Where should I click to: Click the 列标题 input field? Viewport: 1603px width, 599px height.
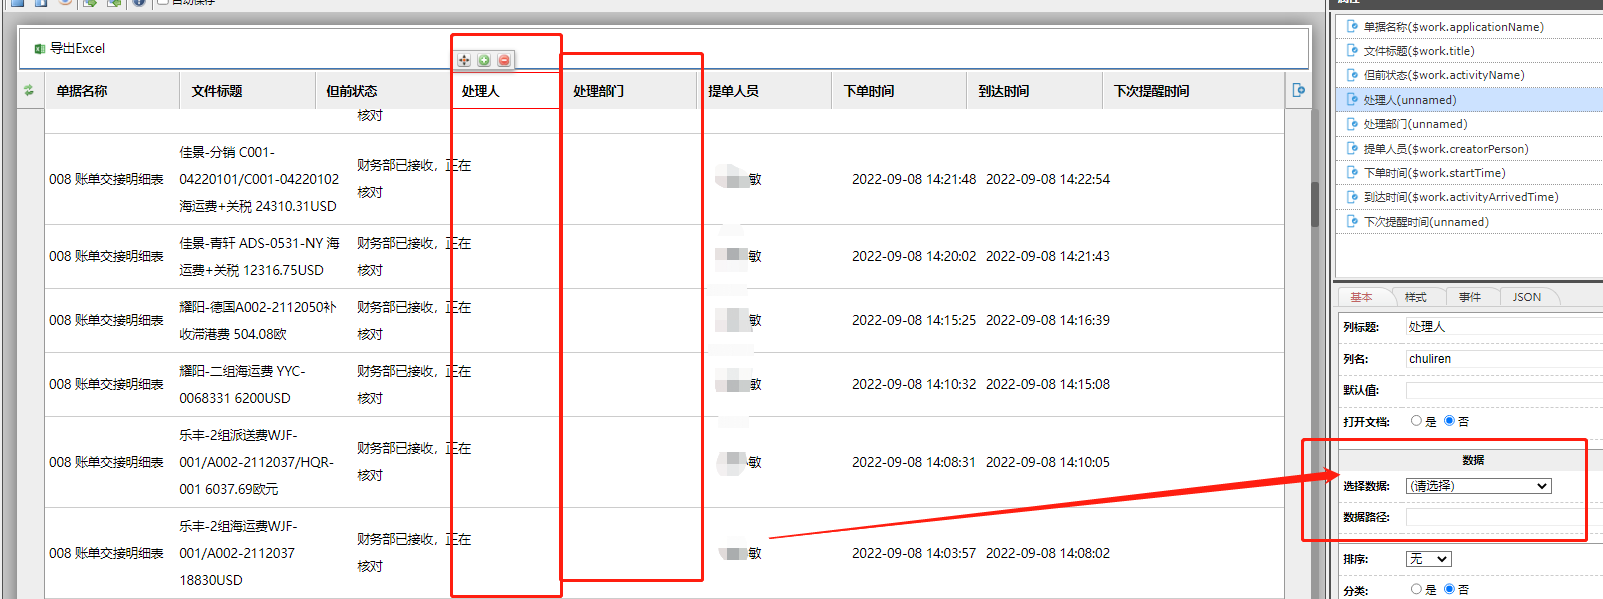1504,327
